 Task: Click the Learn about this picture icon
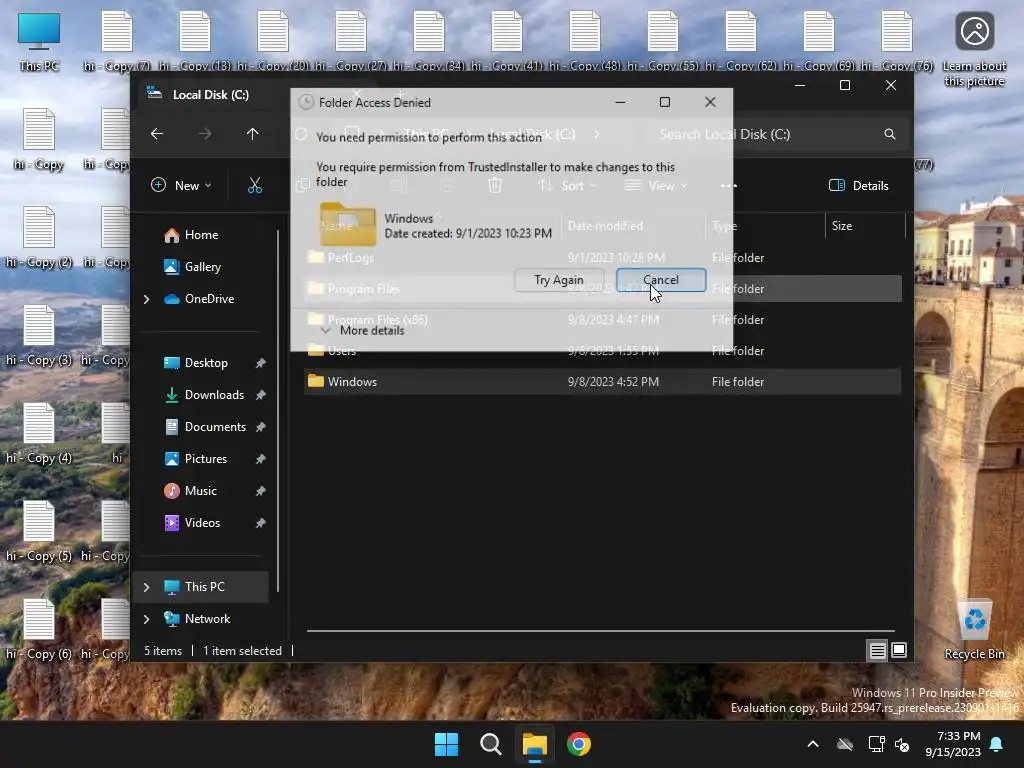click(974, 49)
